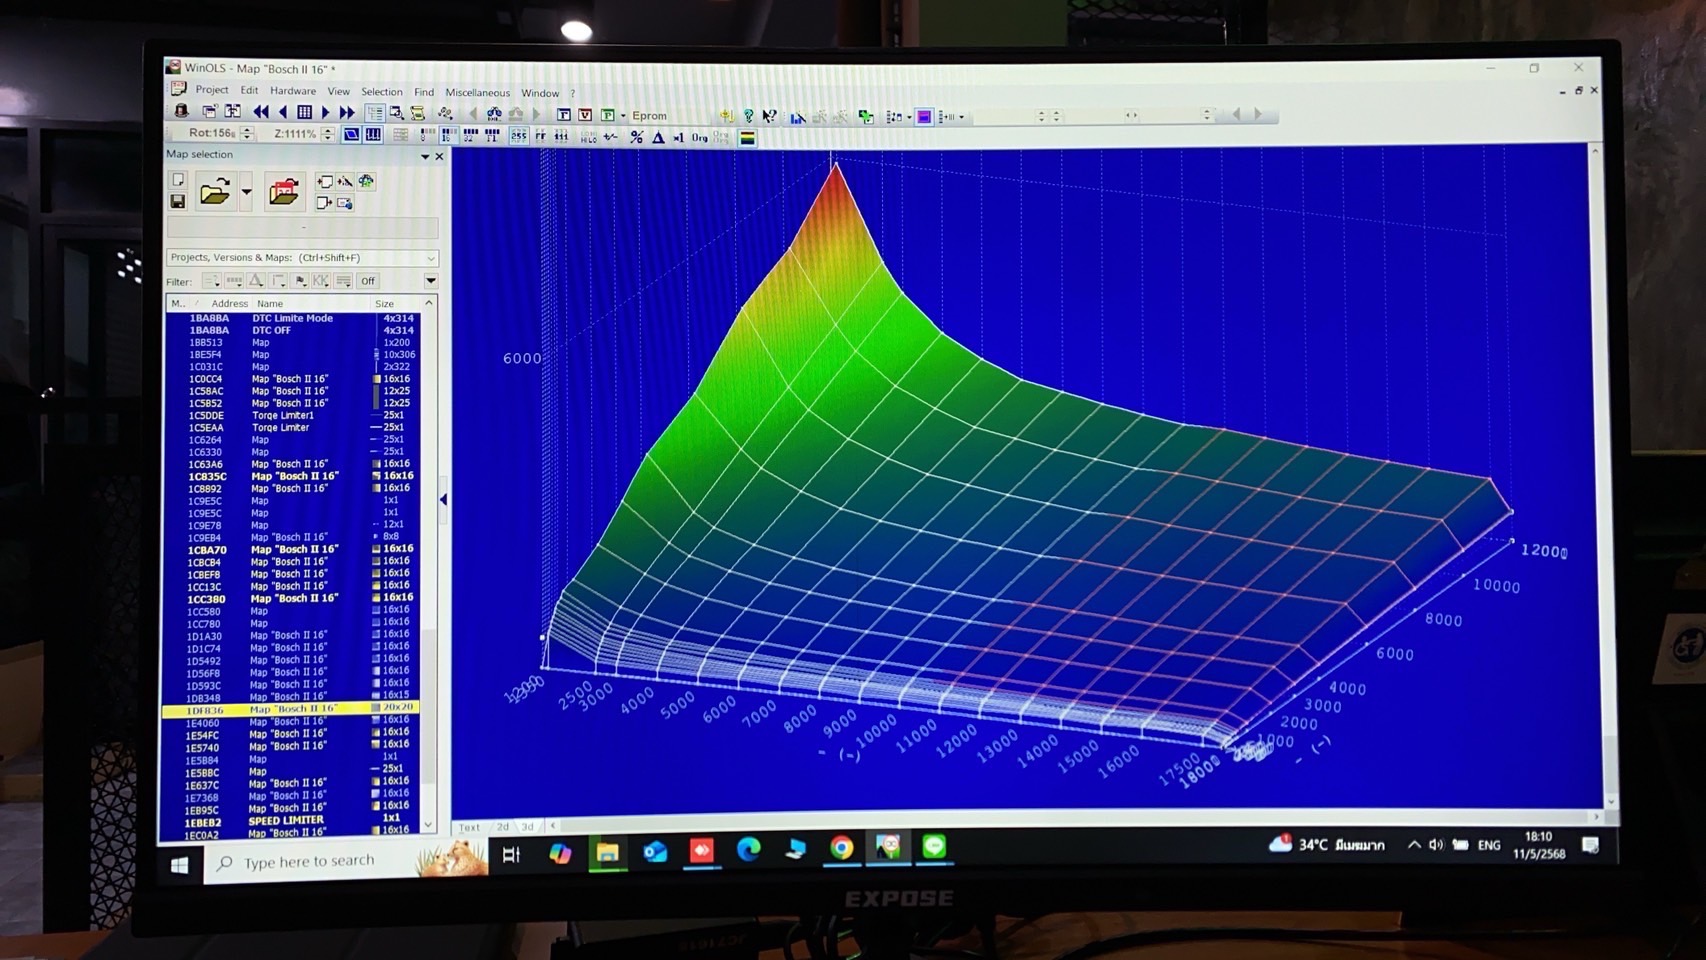Open the Hardware menu
This screenshot has height=960, width=1706.
tap(292, 91)
